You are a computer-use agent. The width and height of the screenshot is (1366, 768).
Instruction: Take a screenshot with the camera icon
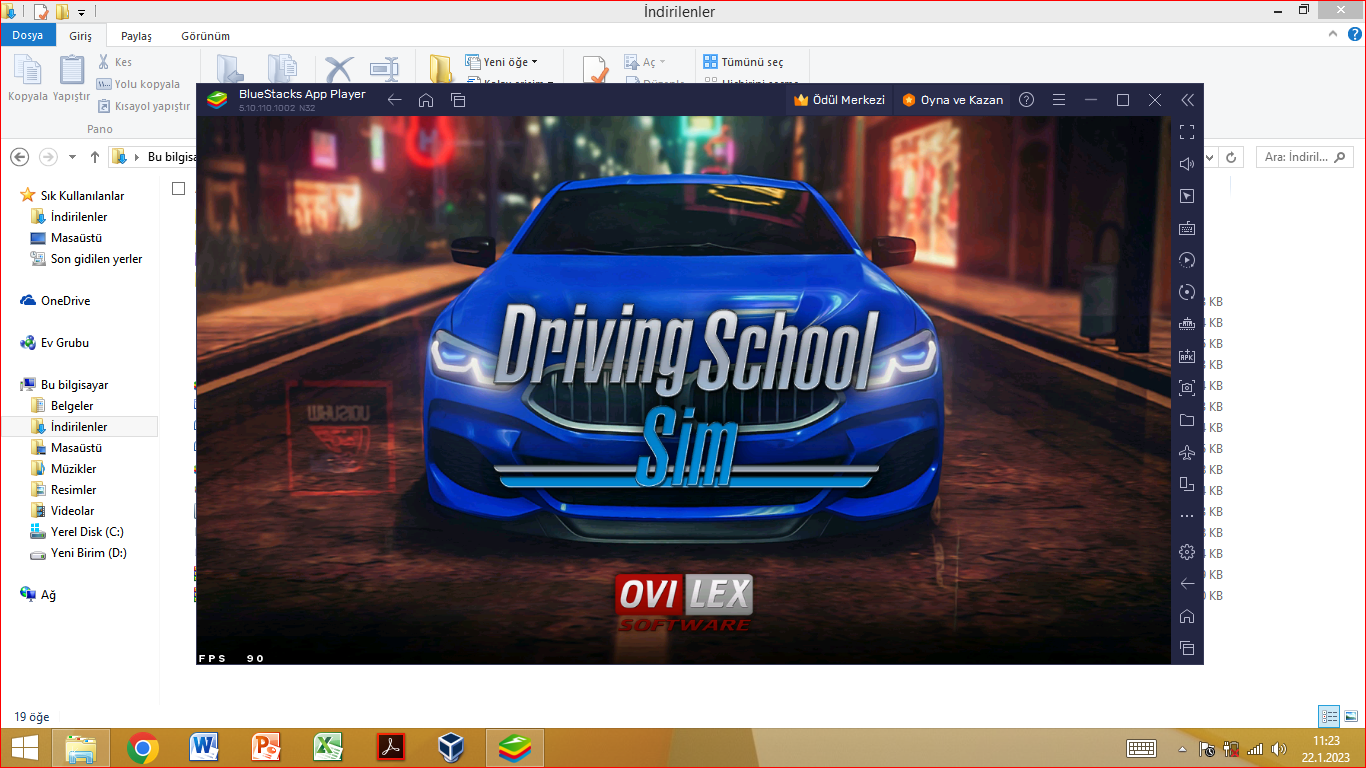1187,388
